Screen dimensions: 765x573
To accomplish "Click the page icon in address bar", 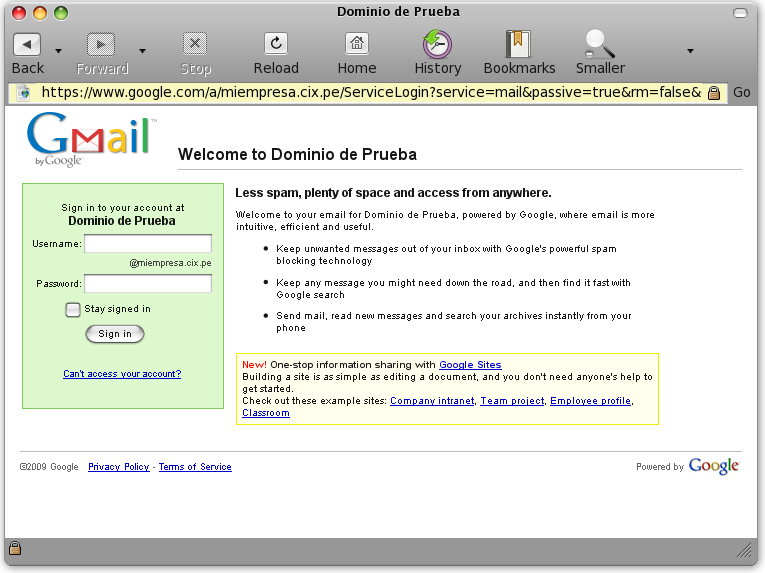I will [x=23, y=92].
